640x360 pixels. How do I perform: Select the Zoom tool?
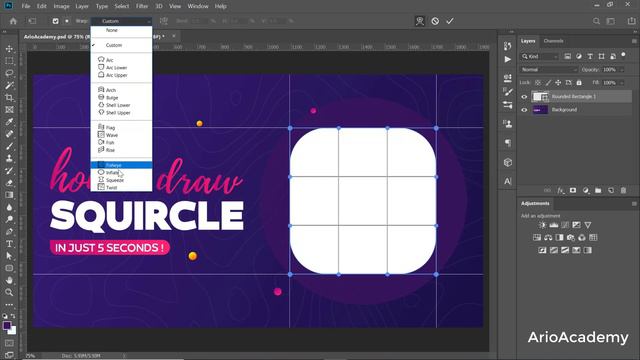click(9, 292)
